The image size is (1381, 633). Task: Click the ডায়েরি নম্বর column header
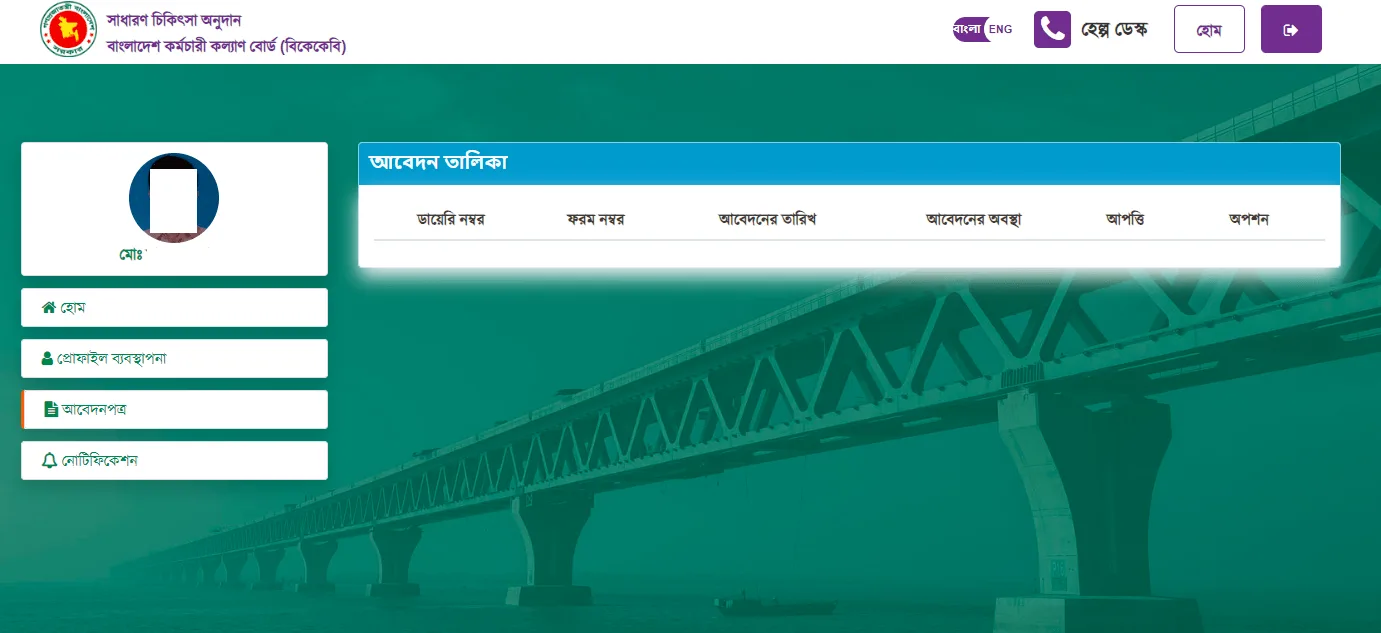[451, 219]
